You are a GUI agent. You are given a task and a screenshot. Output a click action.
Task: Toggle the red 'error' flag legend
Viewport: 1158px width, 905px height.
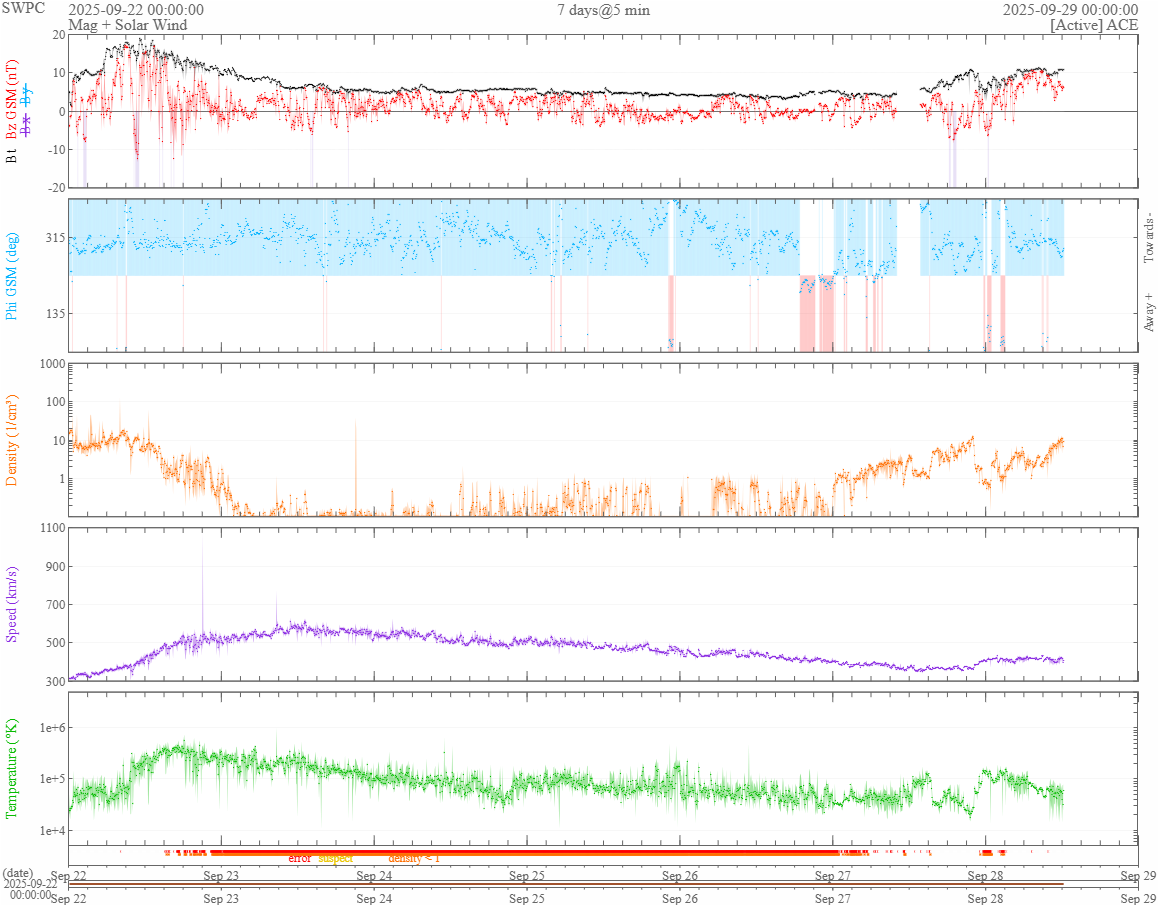300,859
